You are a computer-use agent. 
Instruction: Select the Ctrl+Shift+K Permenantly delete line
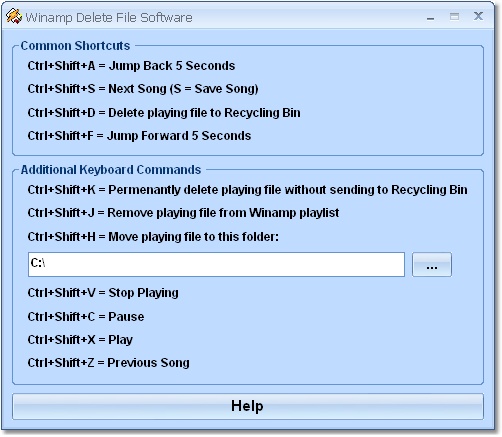(x=247, y=190)
